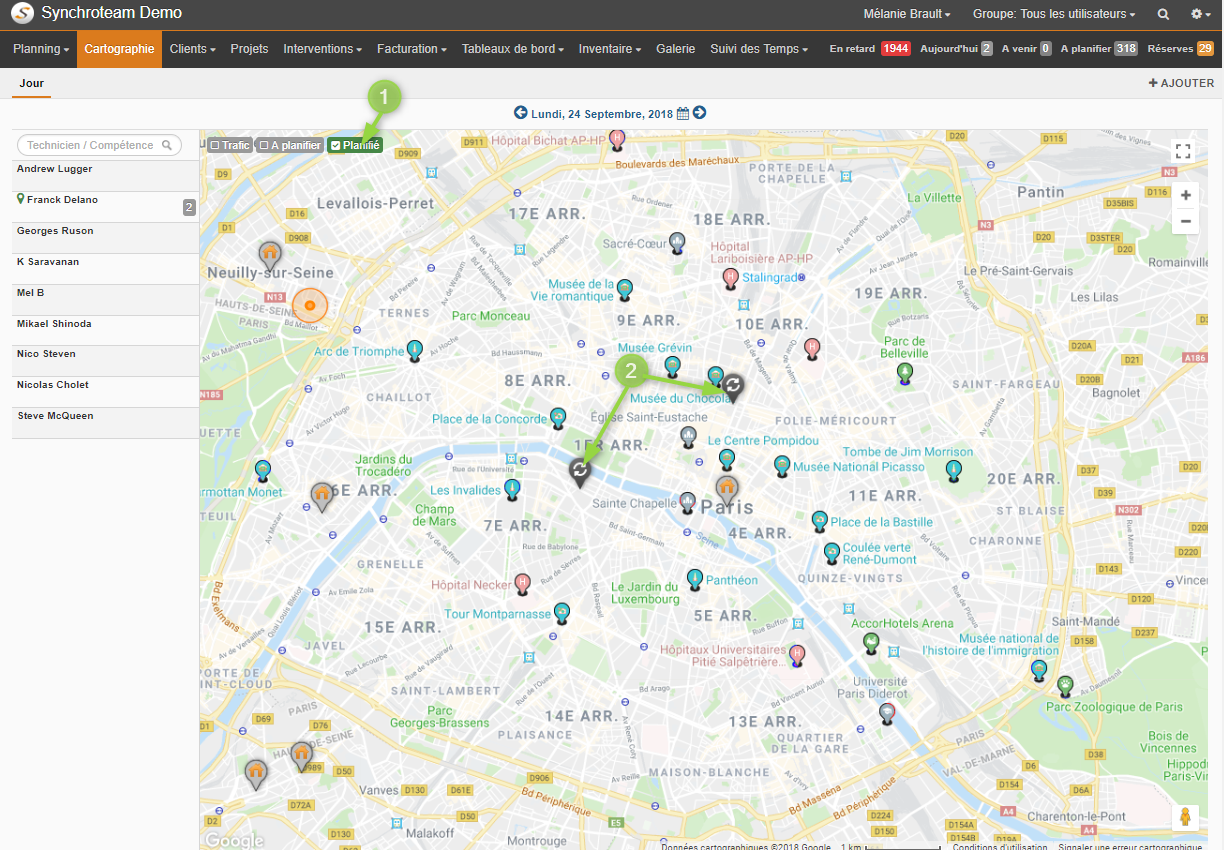
Task: Select technician K Saravanan
Action: pos(106,269)
